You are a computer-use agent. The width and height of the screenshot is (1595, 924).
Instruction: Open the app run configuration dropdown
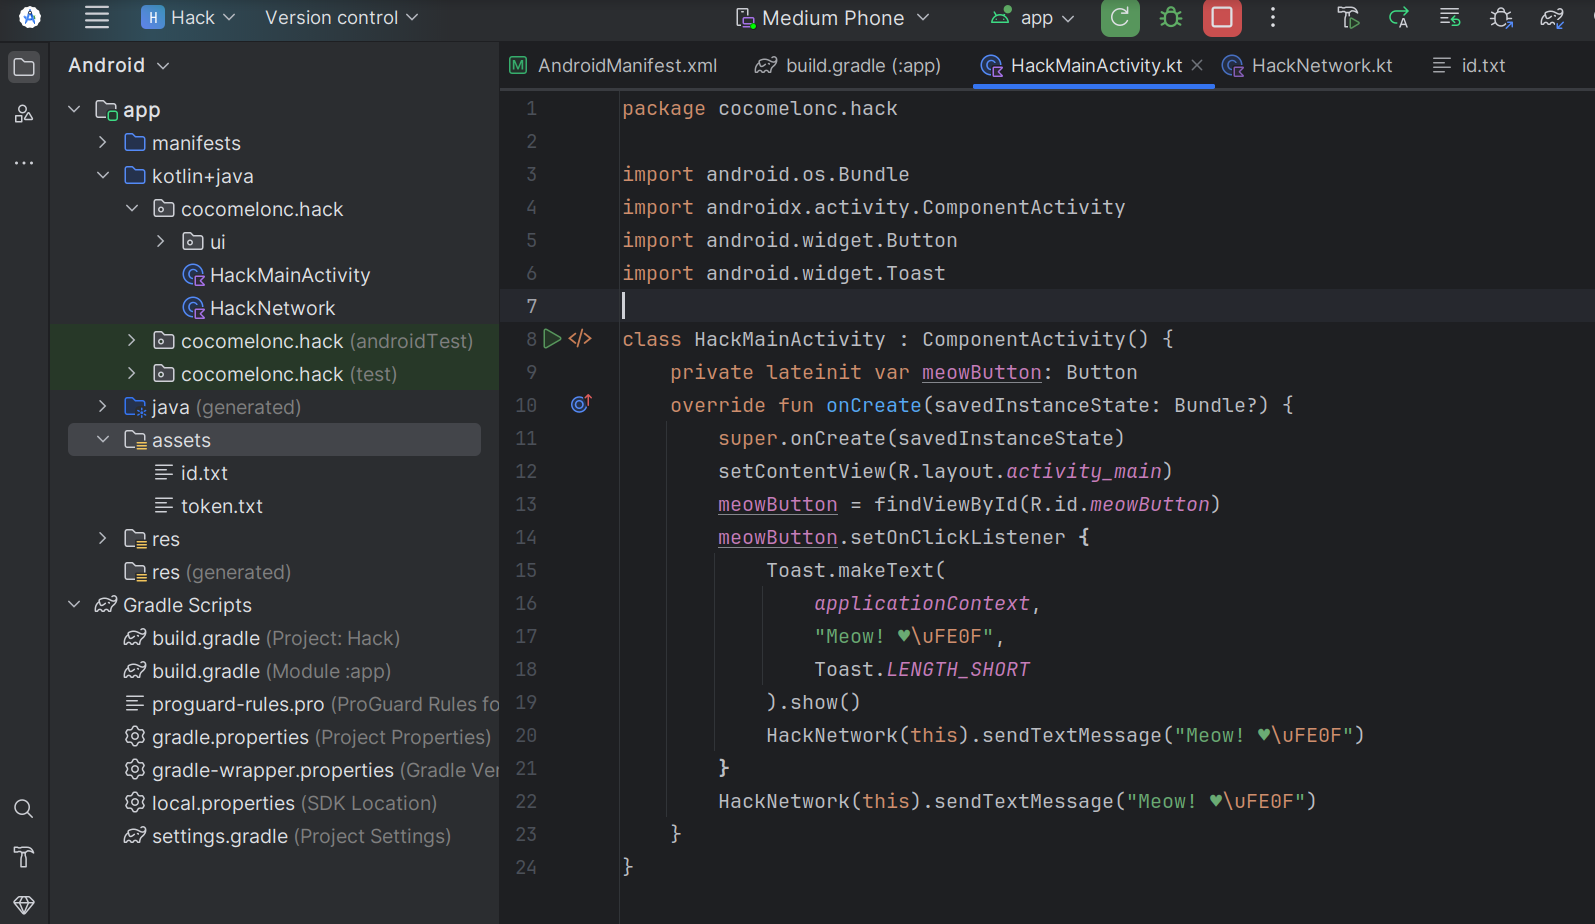click(1033, 17)
